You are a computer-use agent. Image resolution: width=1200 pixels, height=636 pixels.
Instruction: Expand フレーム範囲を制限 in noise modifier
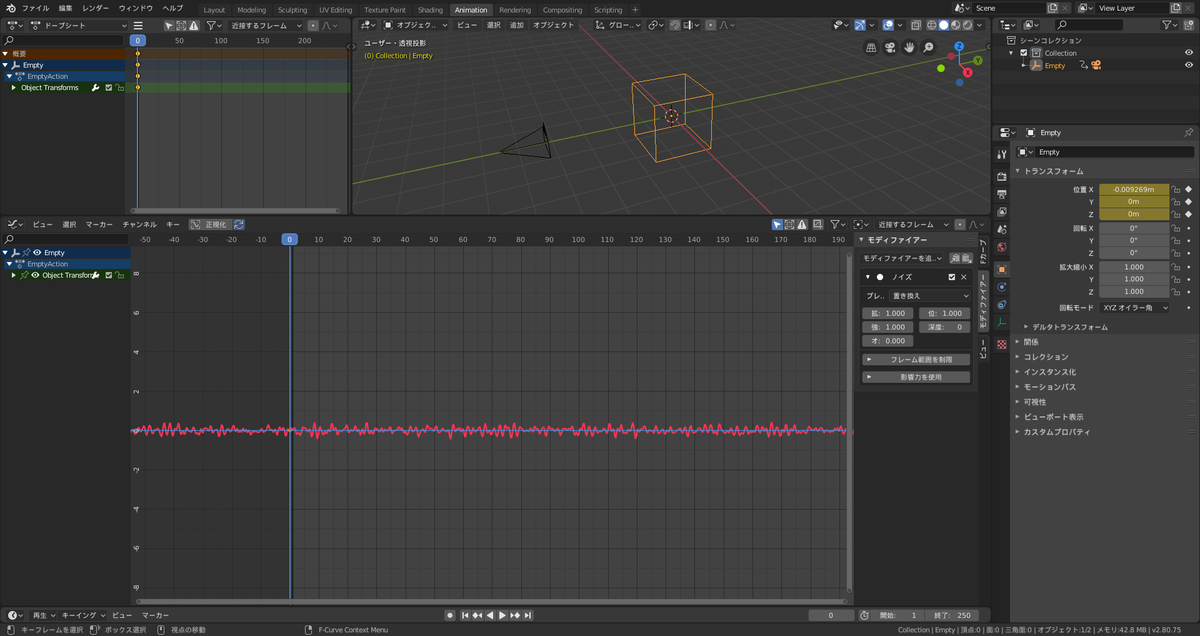point(916,359)
